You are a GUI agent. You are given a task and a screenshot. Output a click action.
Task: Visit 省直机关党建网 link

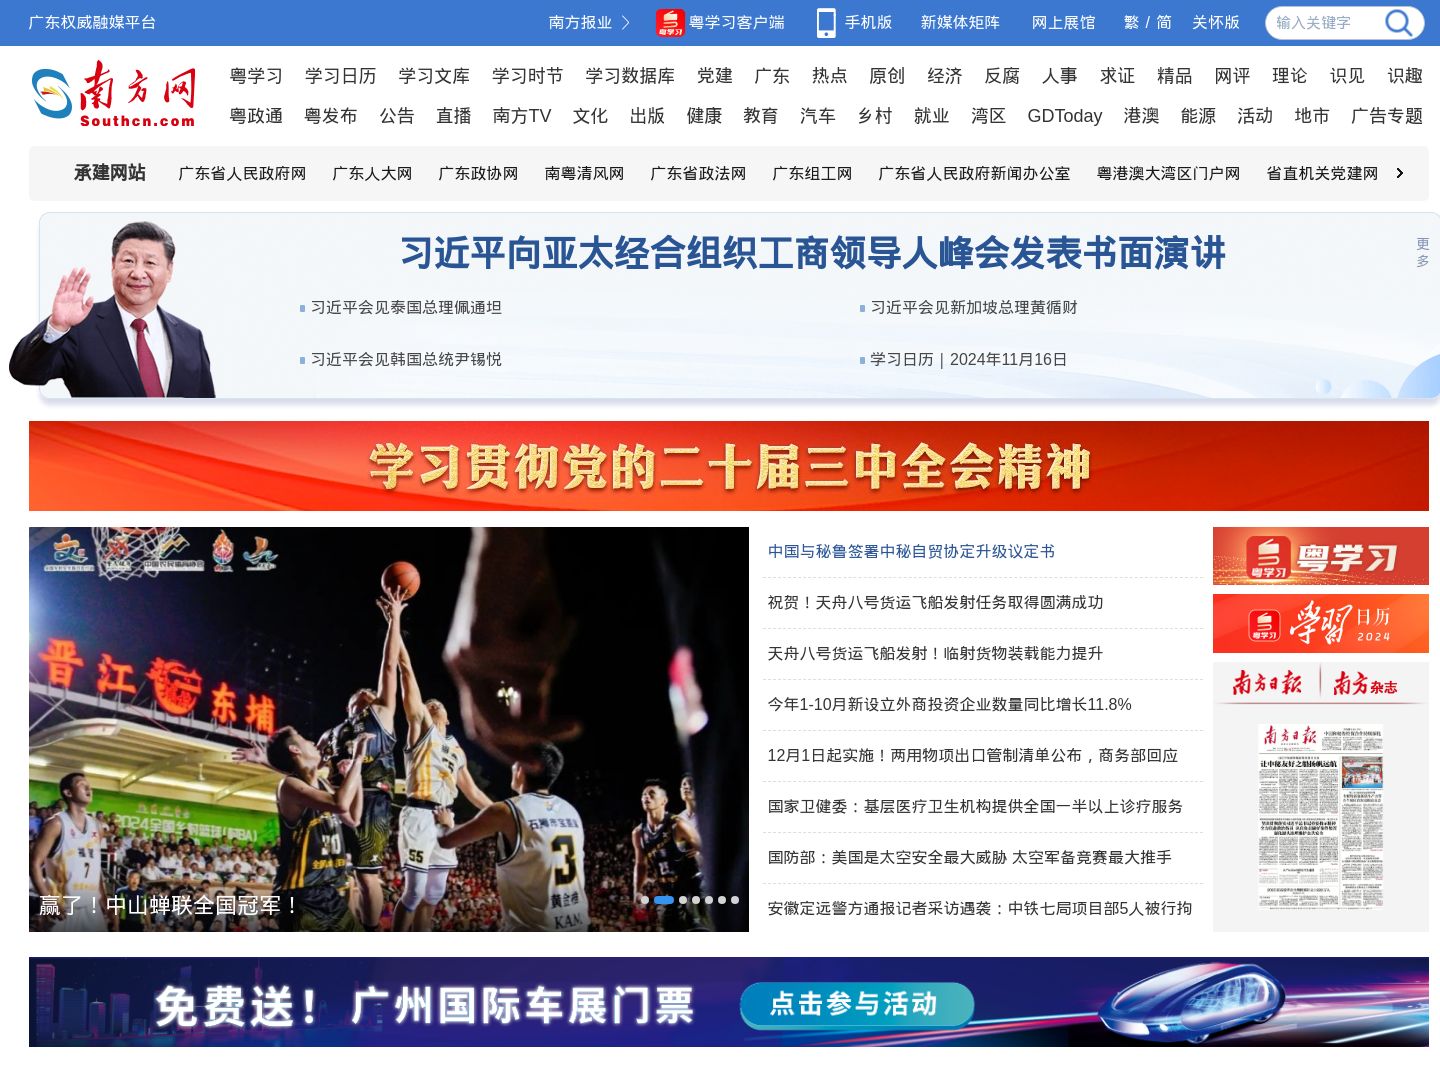(1322, 173)
